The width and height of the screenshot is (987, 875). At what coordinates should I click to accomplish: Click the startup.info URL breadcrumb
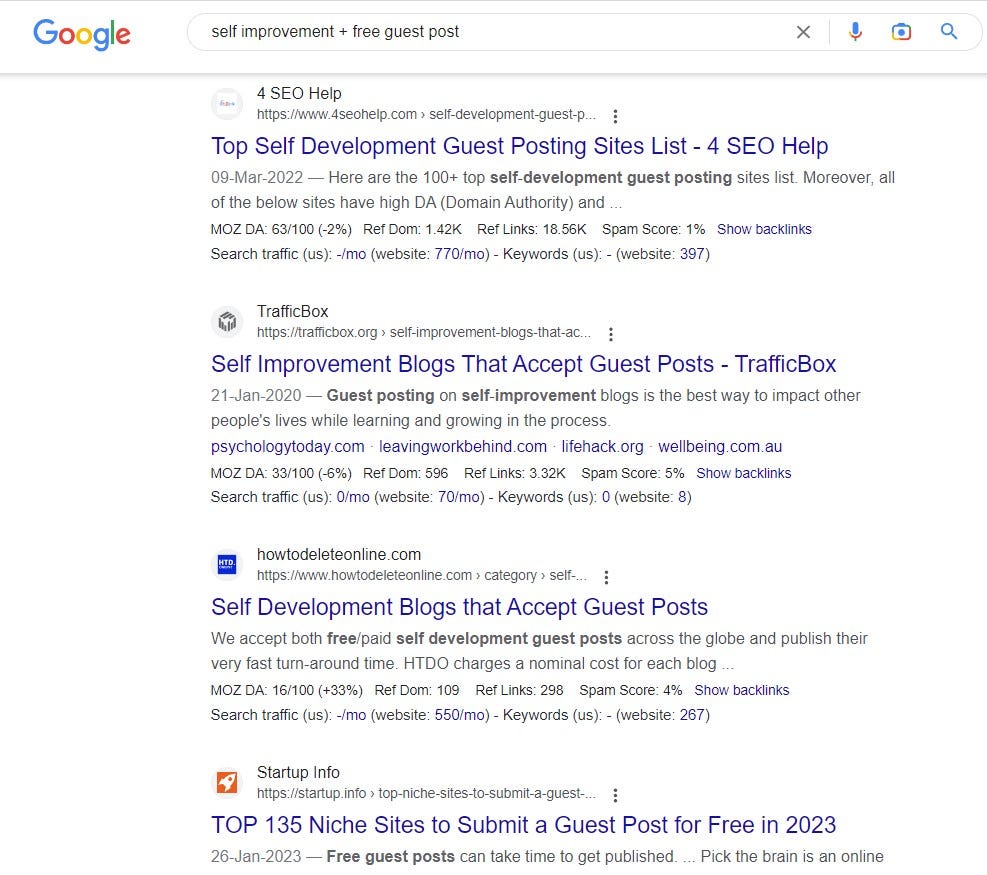tap(426, 793)
